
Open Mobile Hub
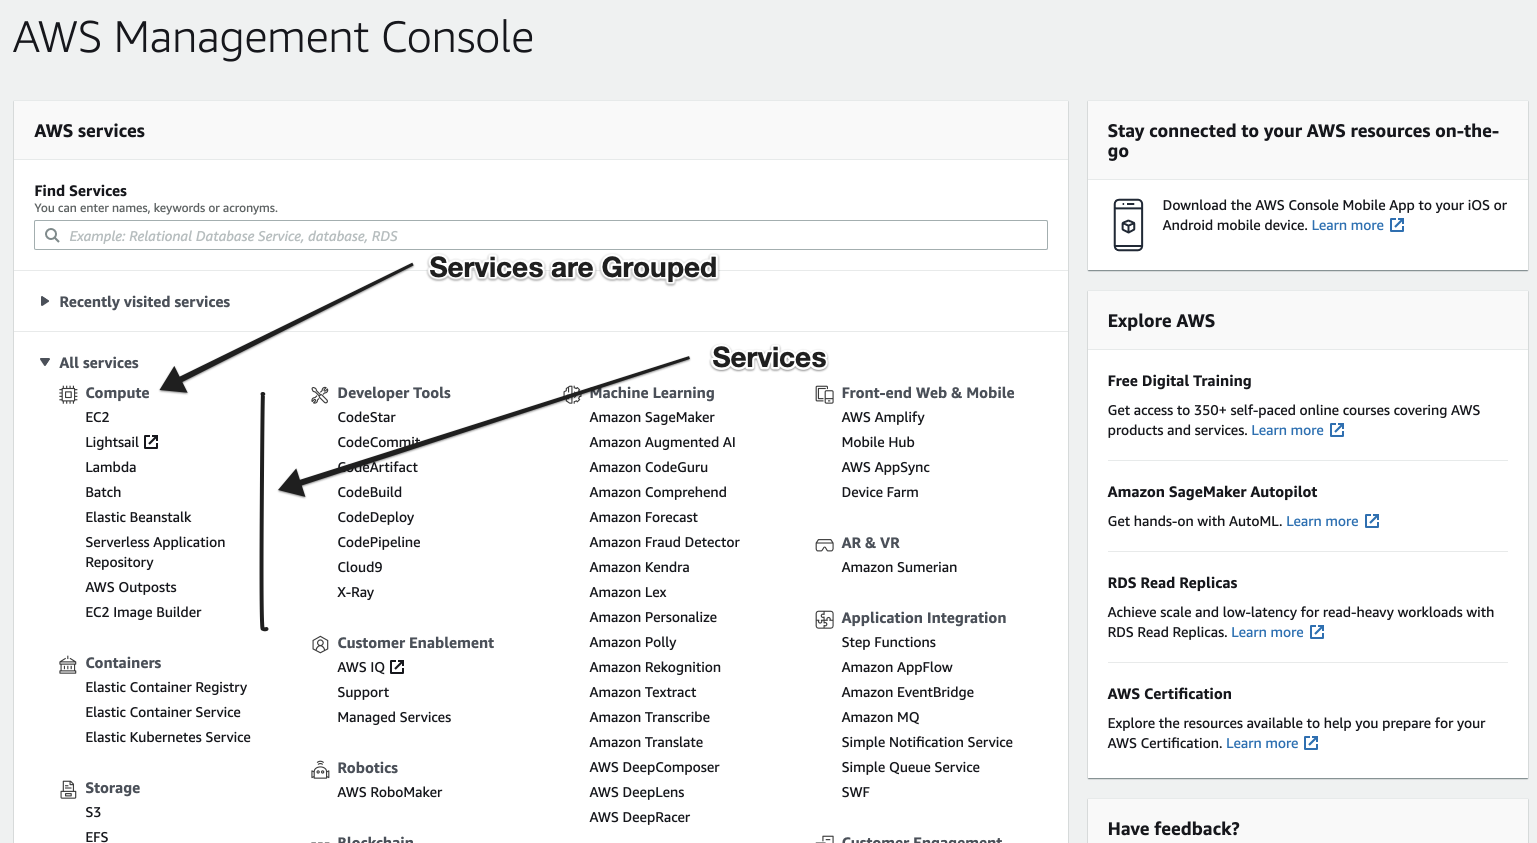tap(878, 442)
